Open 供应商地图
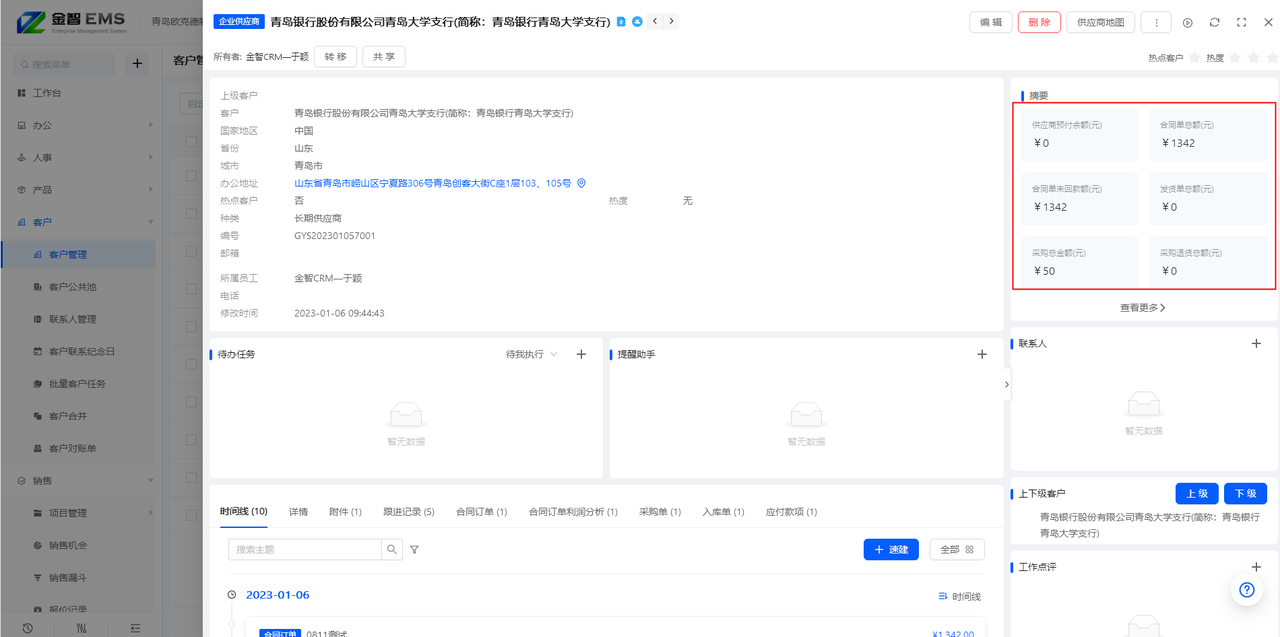This screenshot has height=637, width=1280. coord(1100,22)
